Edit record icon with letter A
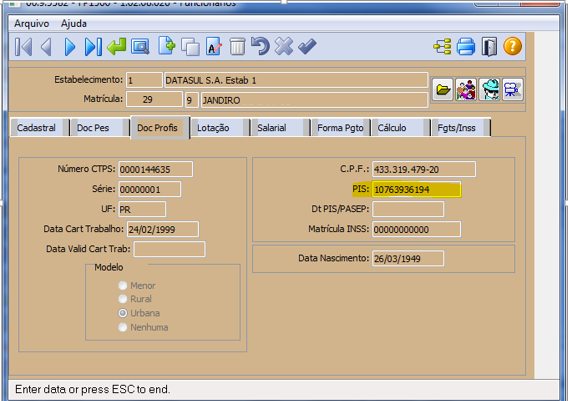The image size is (568, 401). coord(214,47)
